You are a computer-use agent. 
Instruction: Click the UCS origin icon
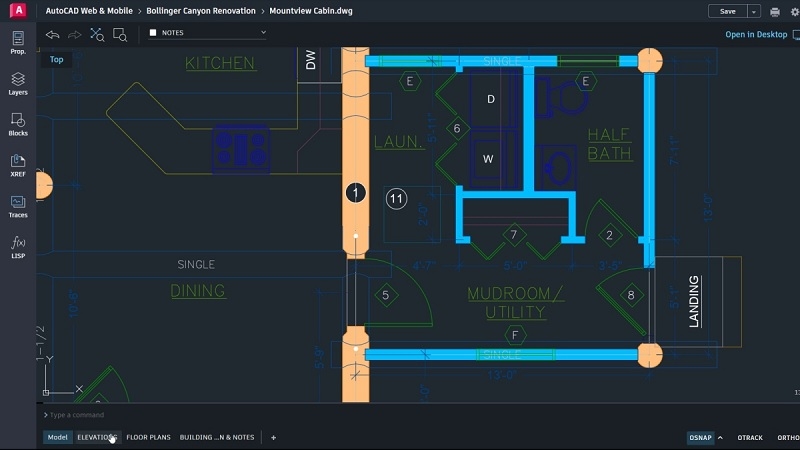coord(46,392)
